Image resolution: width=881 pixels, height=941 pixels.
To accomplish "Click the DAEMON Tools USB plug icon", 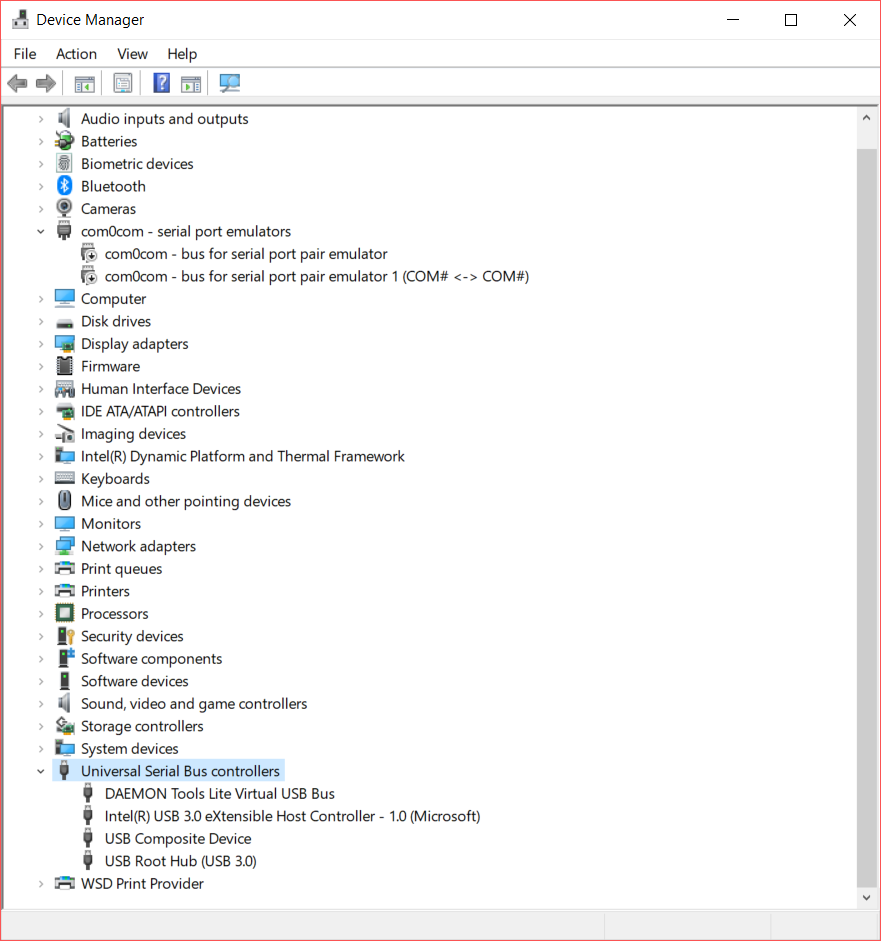I will click(x=88, y=793).
